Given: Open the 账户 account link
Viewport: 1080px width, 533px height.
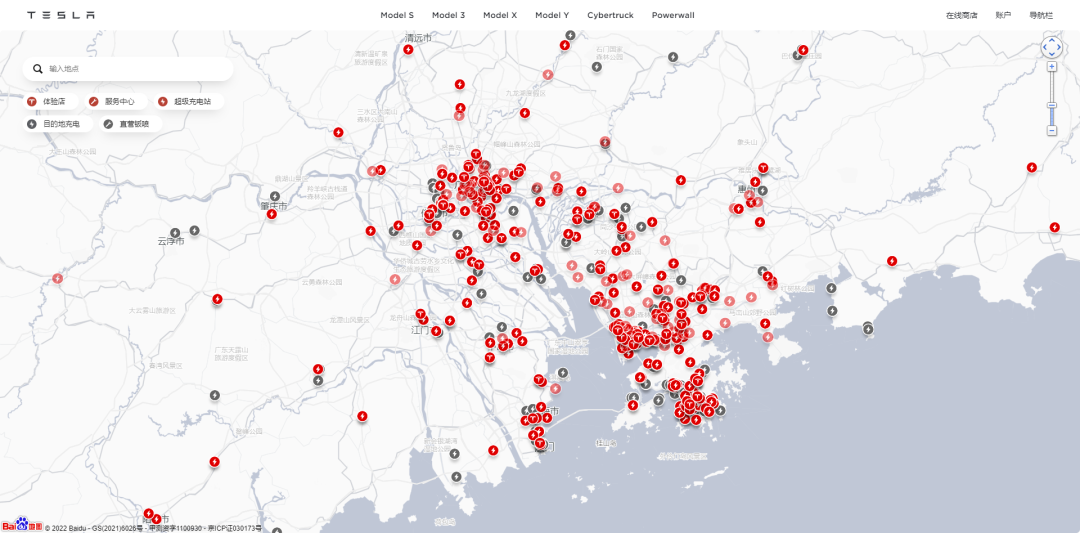Looking at the screenshot, I should pos(1004,15).
